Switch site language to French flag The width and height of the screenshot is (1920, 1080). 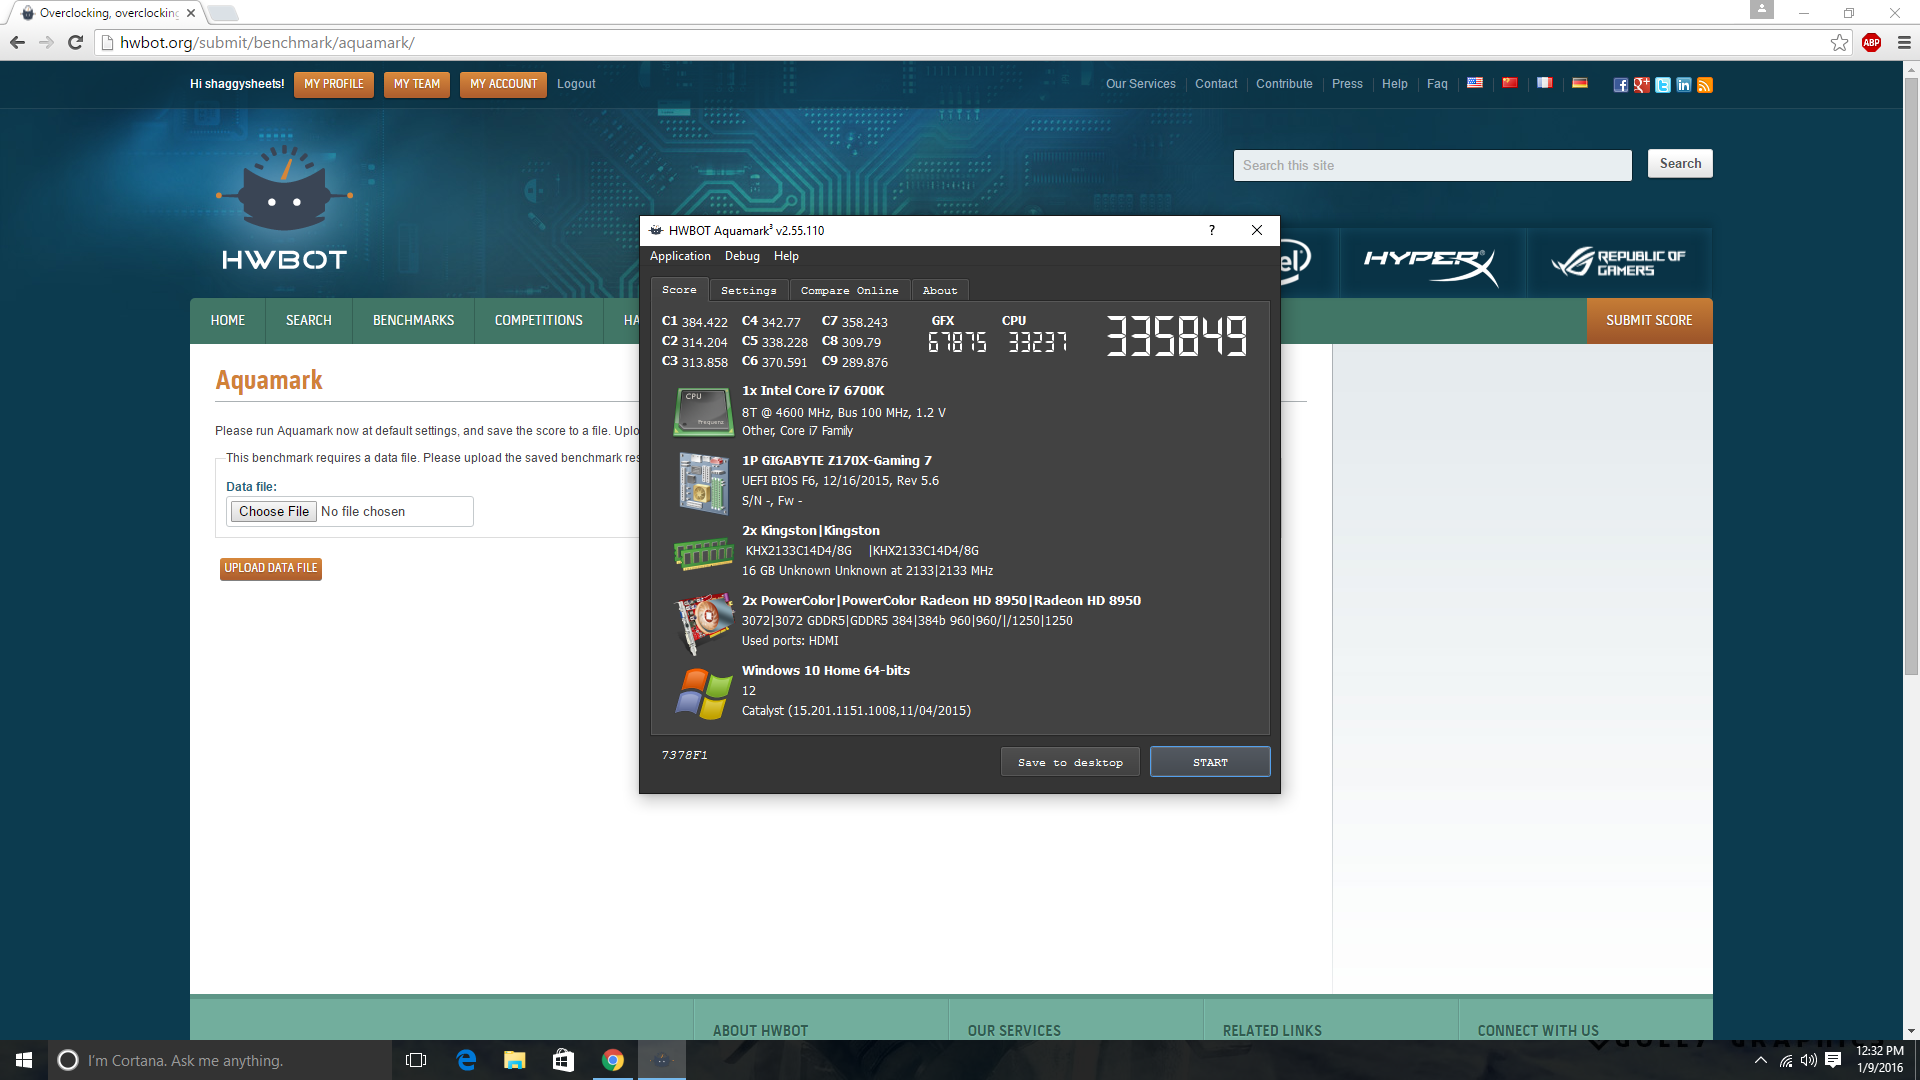pos(1545,83)
